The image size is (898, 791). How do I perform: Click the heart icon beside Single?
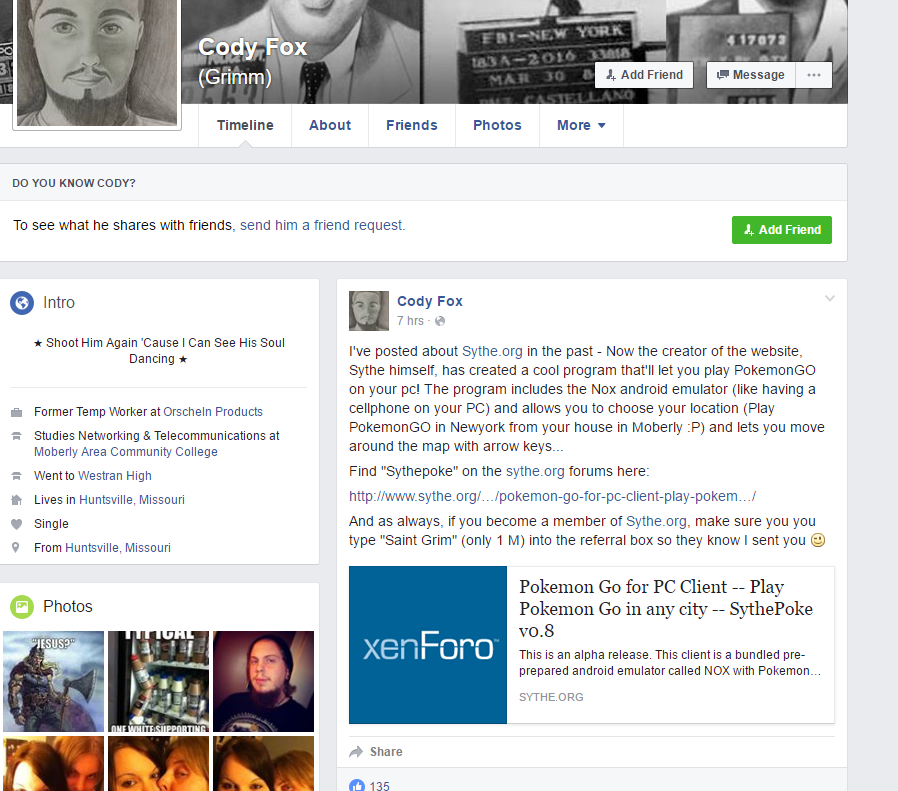pyautogui.click(x=17, y=524)
